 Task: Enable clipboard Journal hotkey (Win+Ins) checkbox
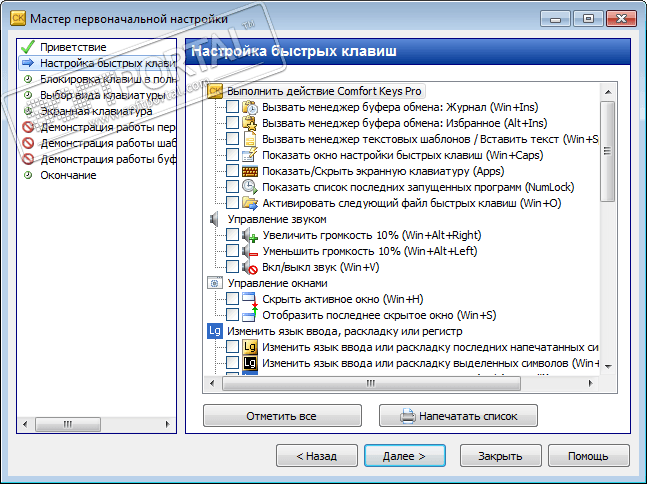coord(232,107)
